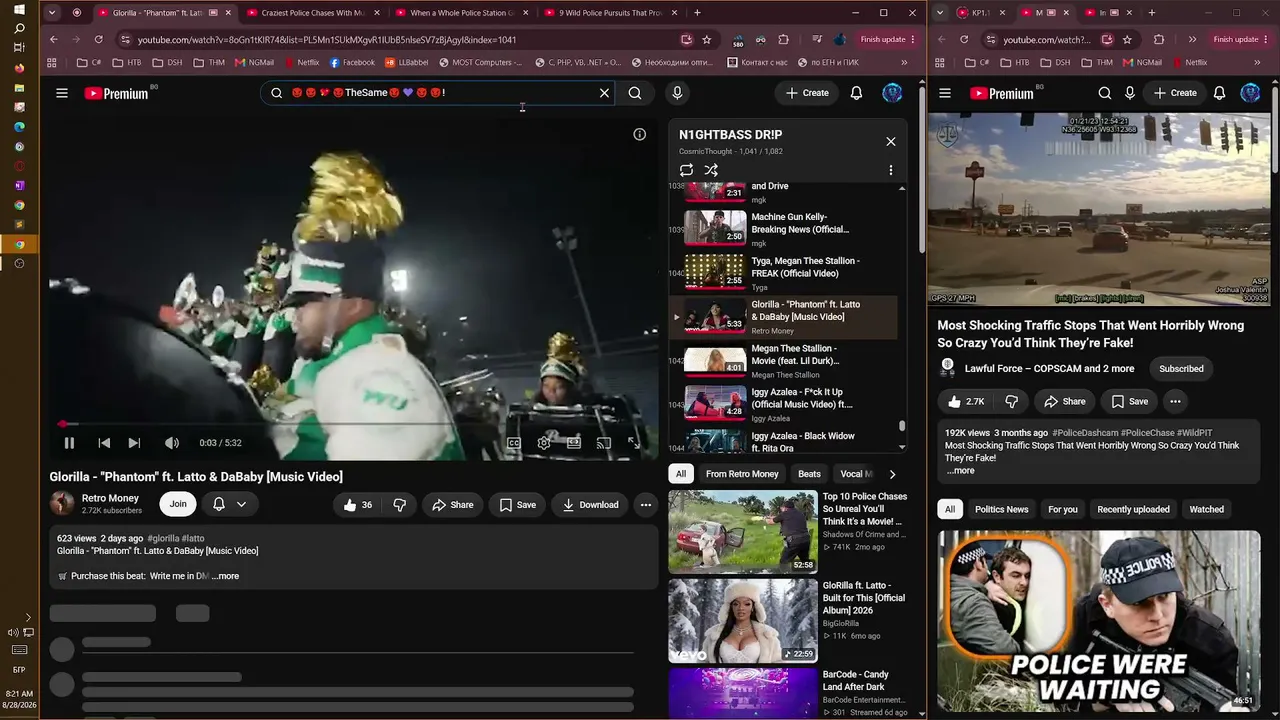
Task: Reload the page in left browser
Action: click(x=98, y=39)
